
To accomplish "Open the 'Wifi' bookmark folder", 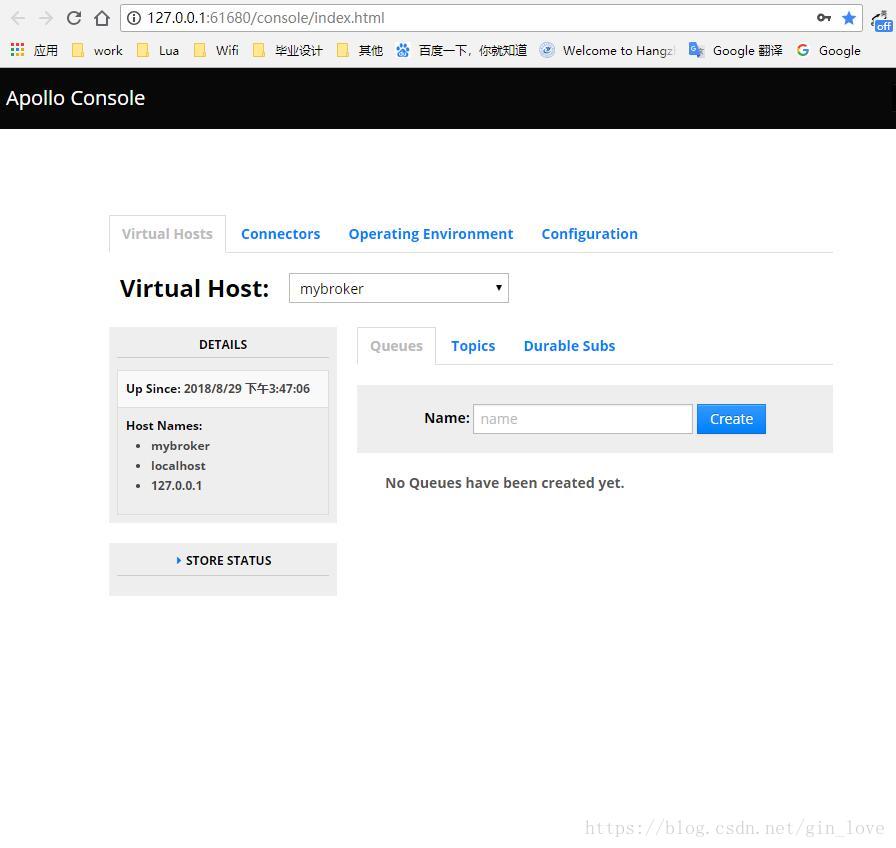I will tap(216, 50).
